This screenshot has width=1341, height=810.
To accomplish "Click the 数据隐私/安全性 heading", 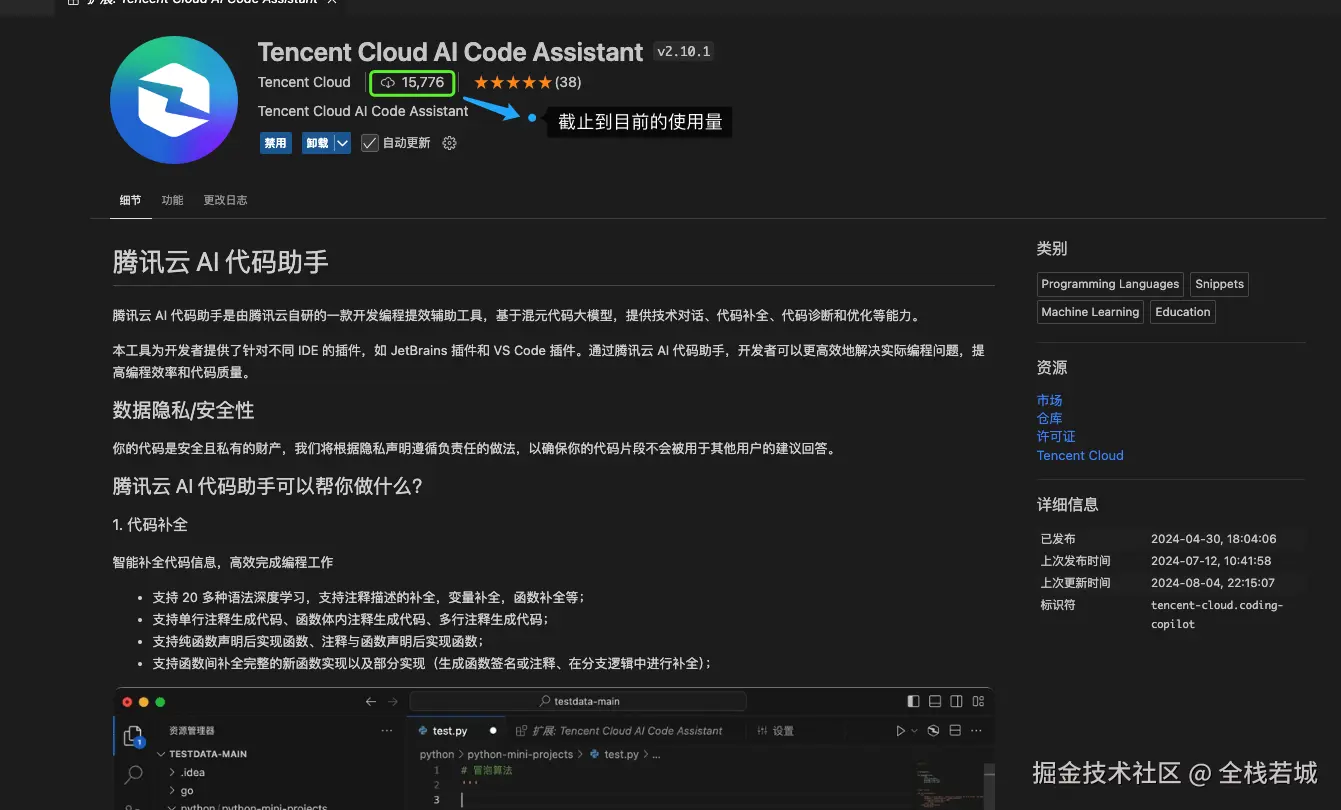I will [x=183, y=410].
